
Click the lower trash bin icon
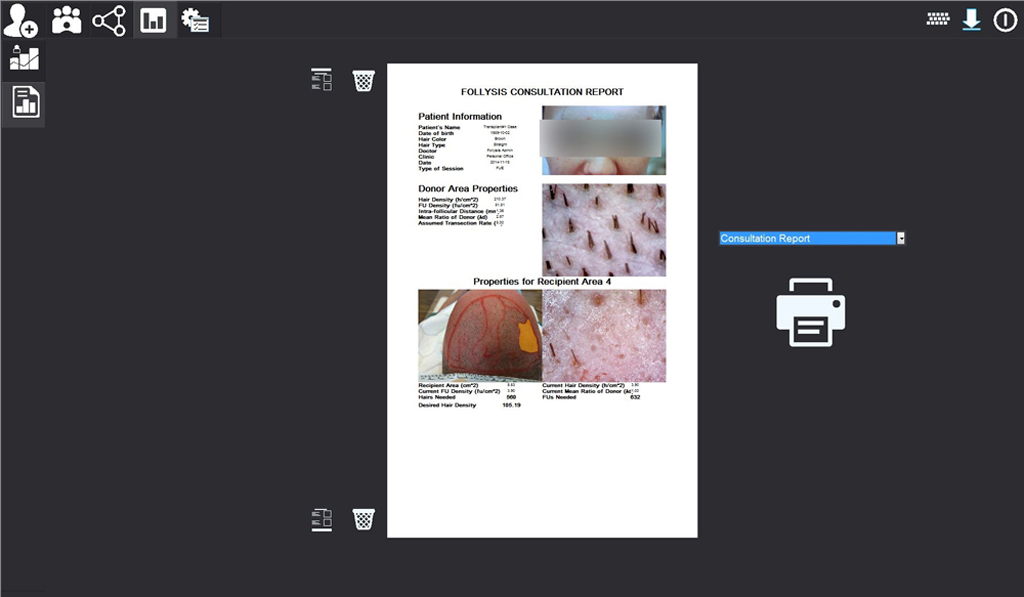(x=364, y=519)
